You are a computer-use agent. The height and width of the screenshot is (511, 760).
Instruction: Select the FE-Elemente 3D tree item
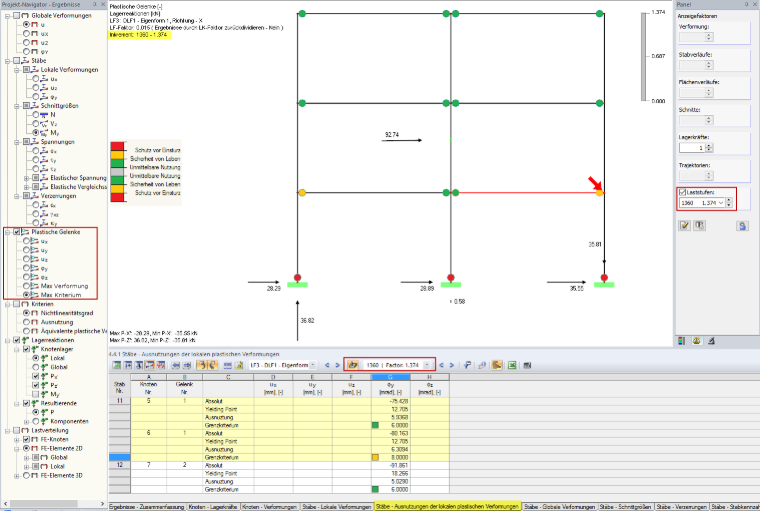point(62,475)
